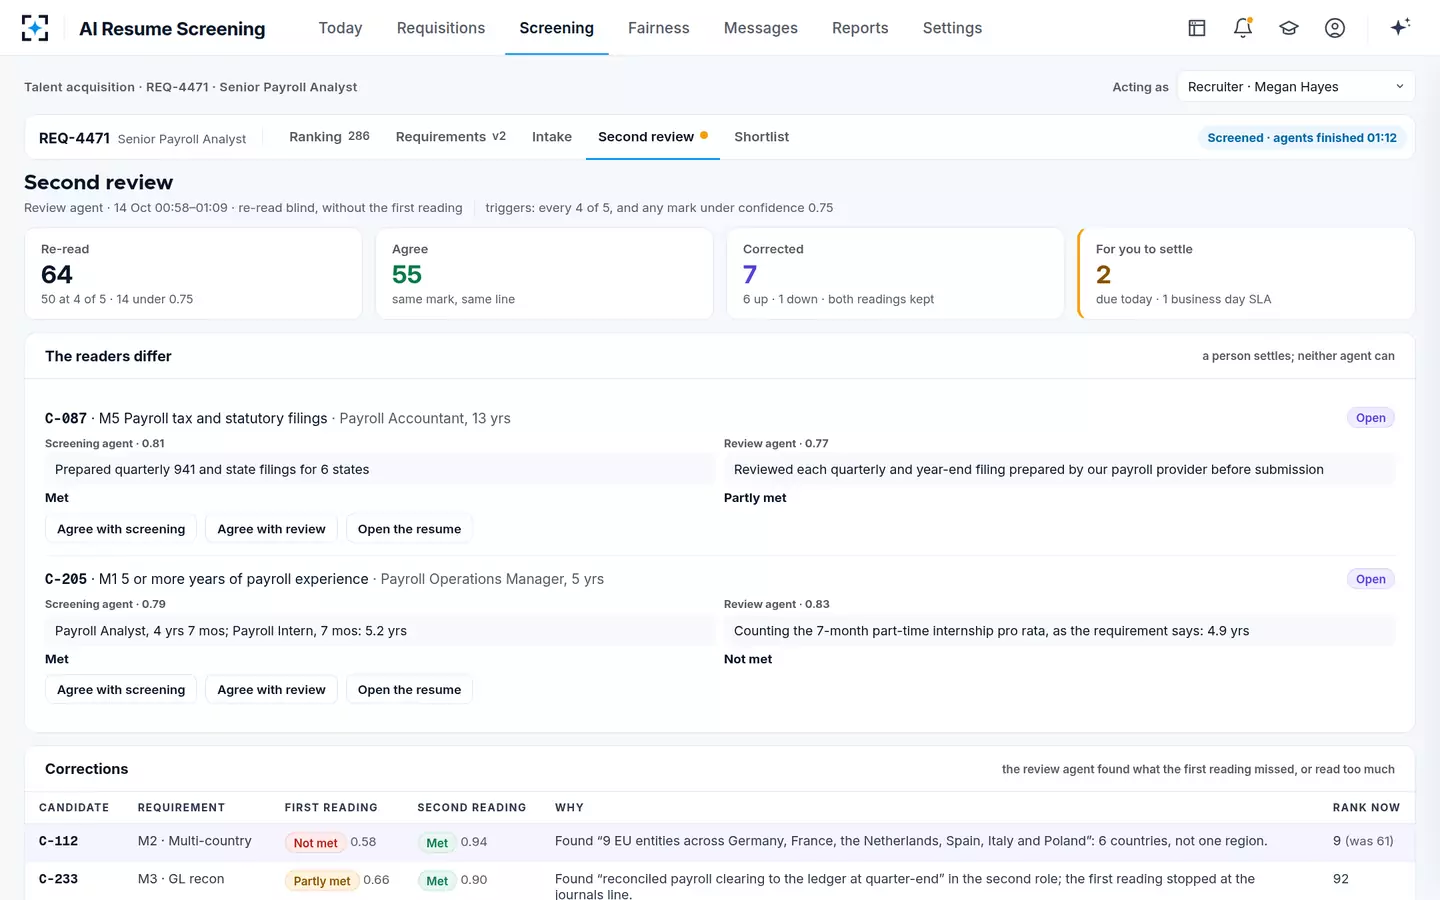Agree with screening for C-087
The width and height of the screenshot is (1440, 900).
pyautogui.click(x=121, y=529)
